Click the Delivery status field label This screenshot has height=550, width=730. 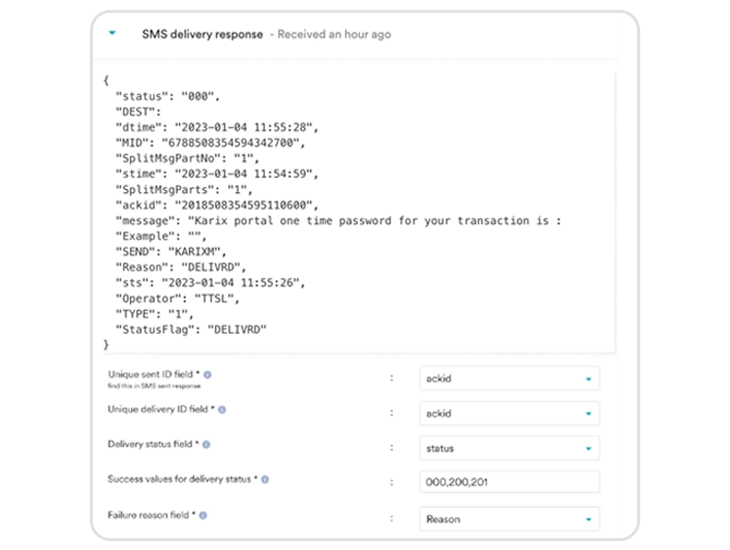click(153, 444)
